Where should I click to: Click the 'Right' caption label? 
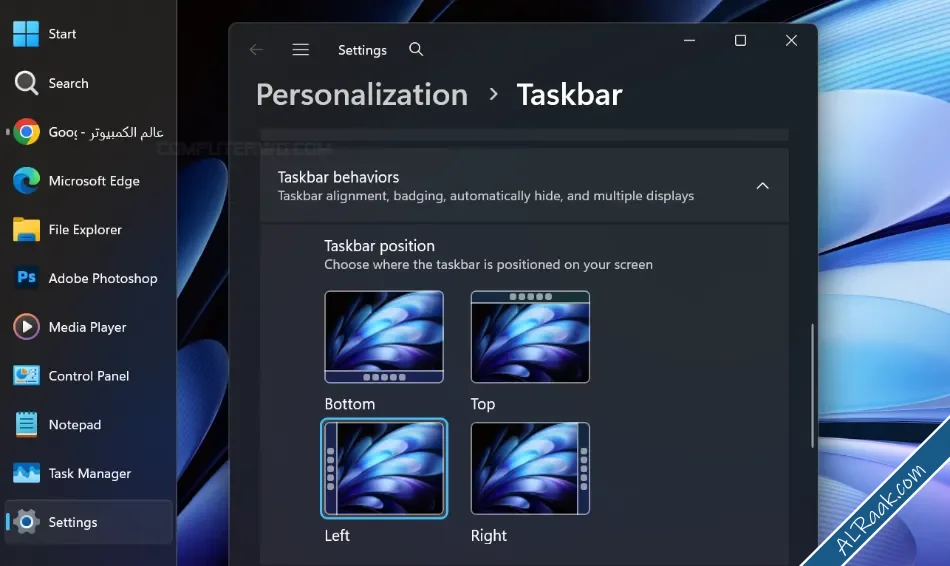pyautogui.click(x=489, y=536)
